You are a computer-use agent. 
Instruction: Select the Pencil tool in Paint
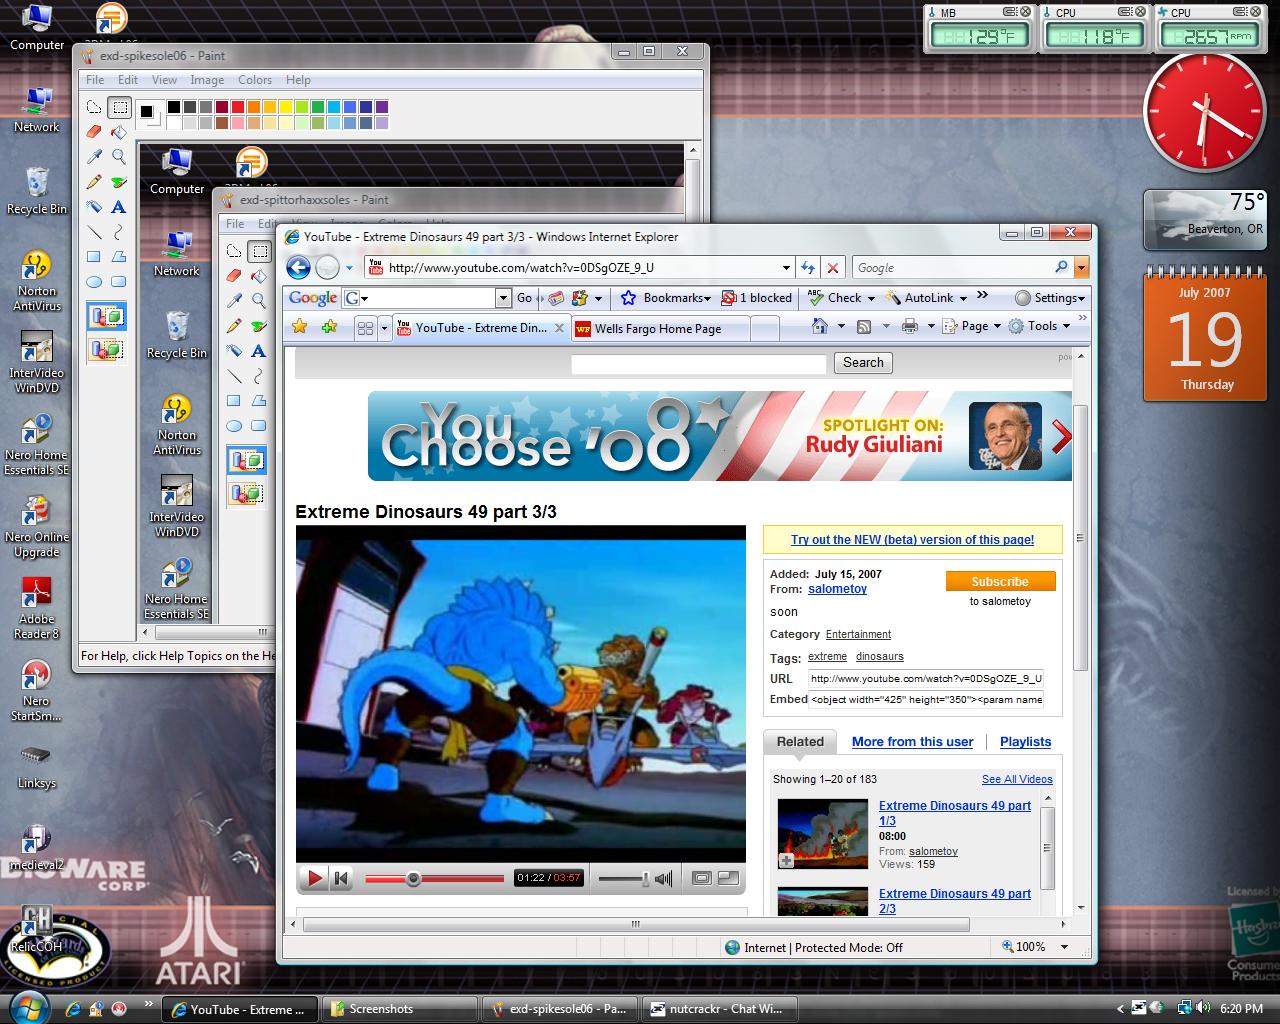coord(94,182)
